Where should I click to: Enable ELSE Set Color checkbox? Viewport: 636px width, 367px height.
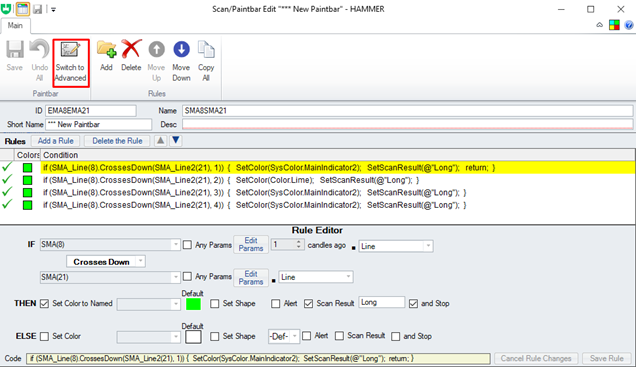tap(44, 336)
